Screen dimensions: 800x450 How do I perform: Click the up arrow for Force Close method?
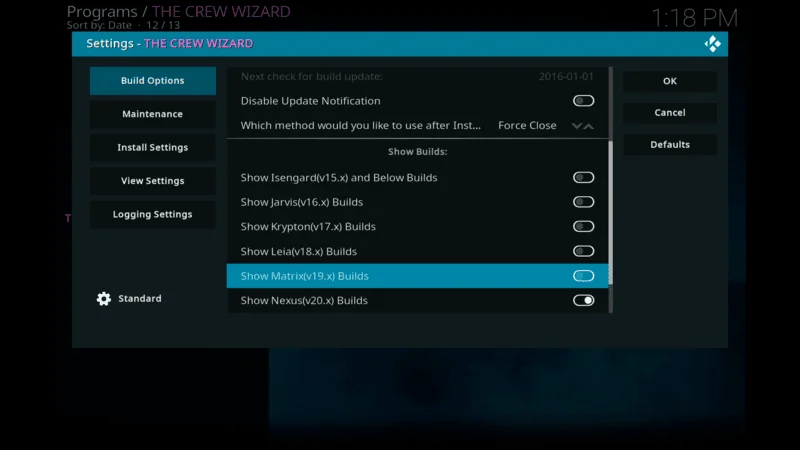pyautogui.click(x=589, y=126)
